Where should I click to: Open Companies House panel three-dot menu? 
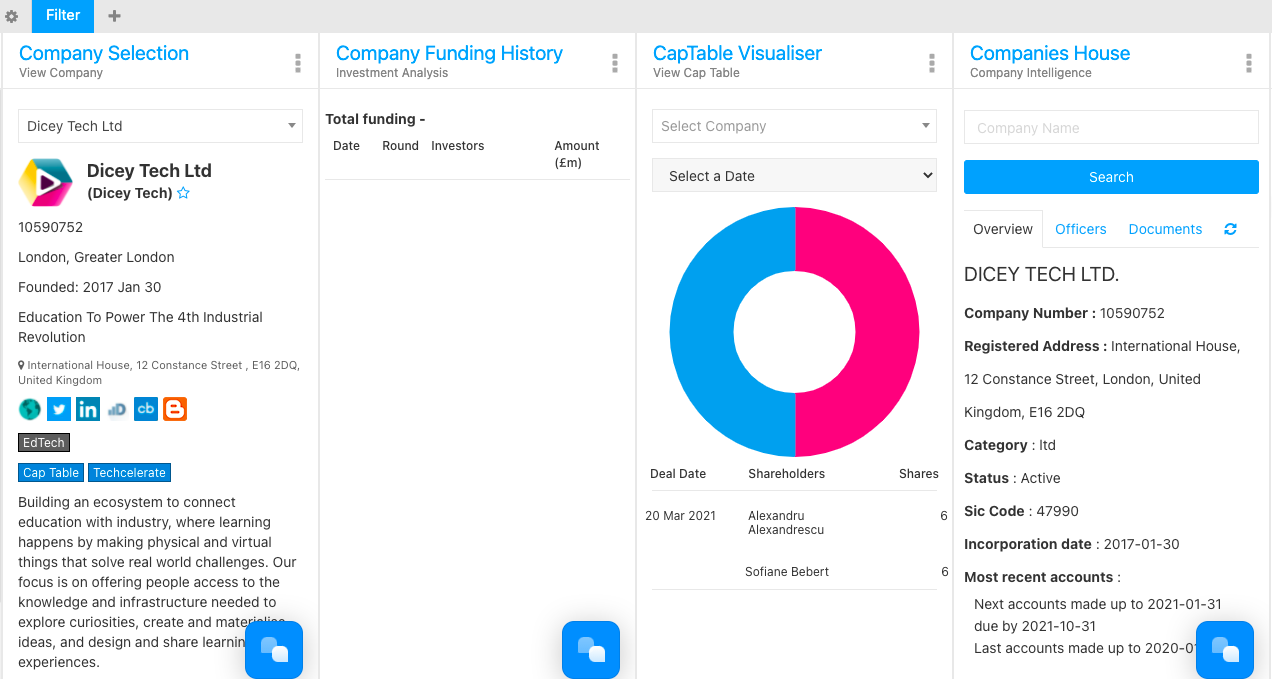click(x=1248, y=63)
